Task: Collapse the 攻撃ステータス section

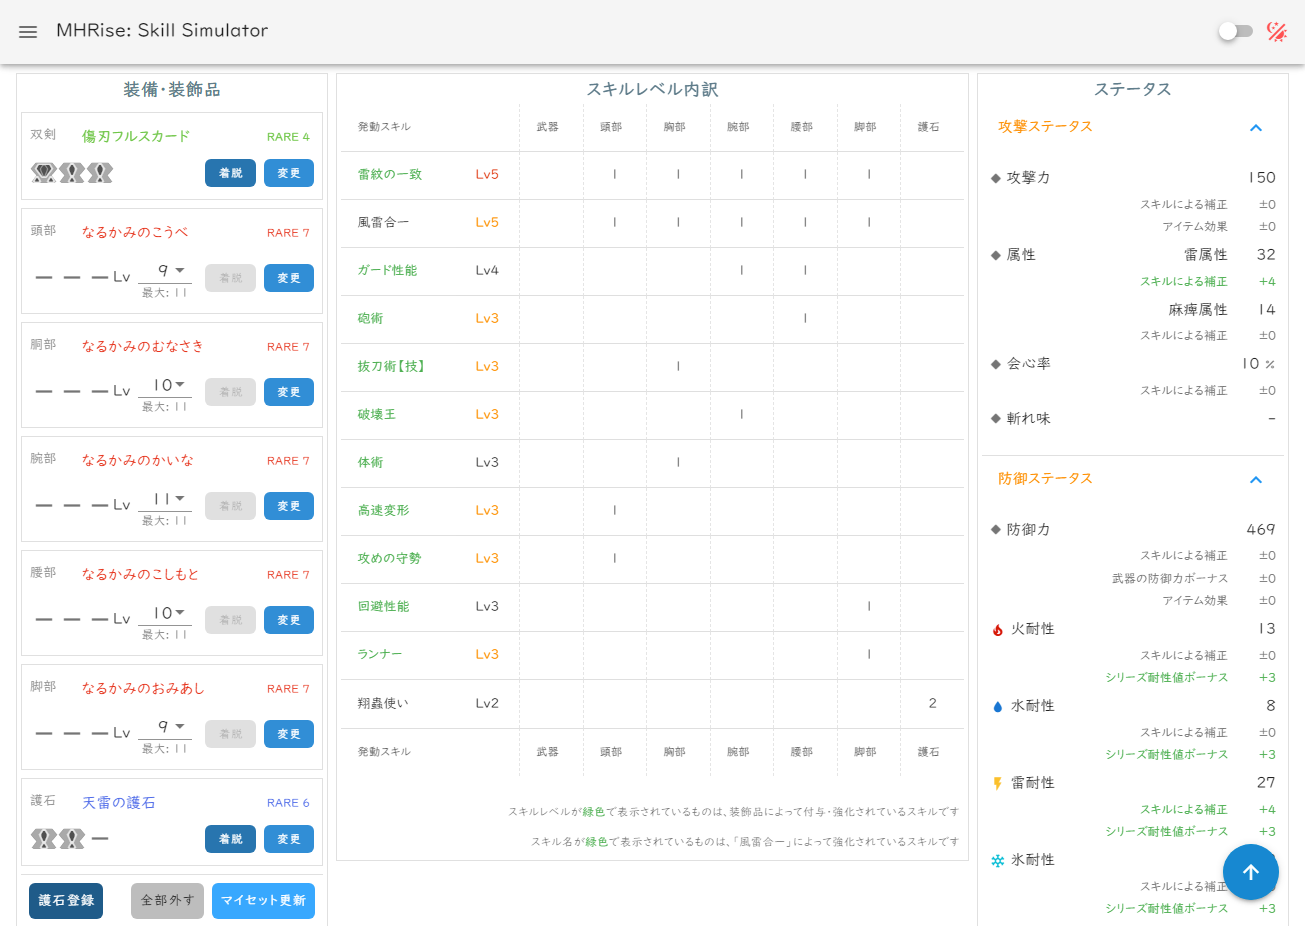Action: point(1255,128)
